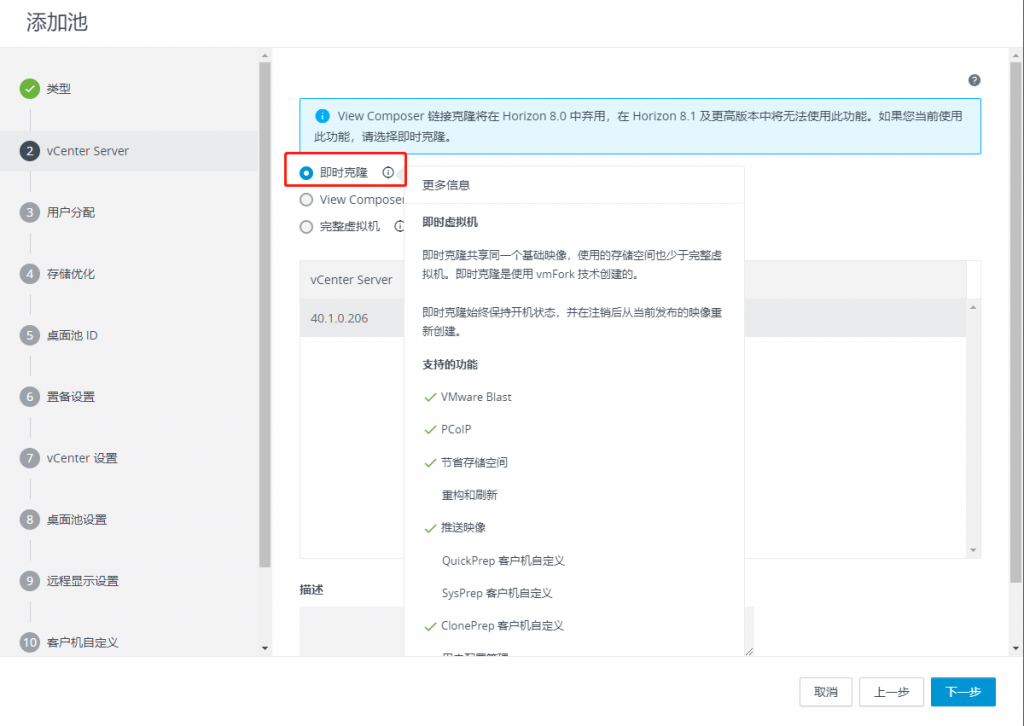Click sidebar scrollbar down arrow

coord(264,648)
